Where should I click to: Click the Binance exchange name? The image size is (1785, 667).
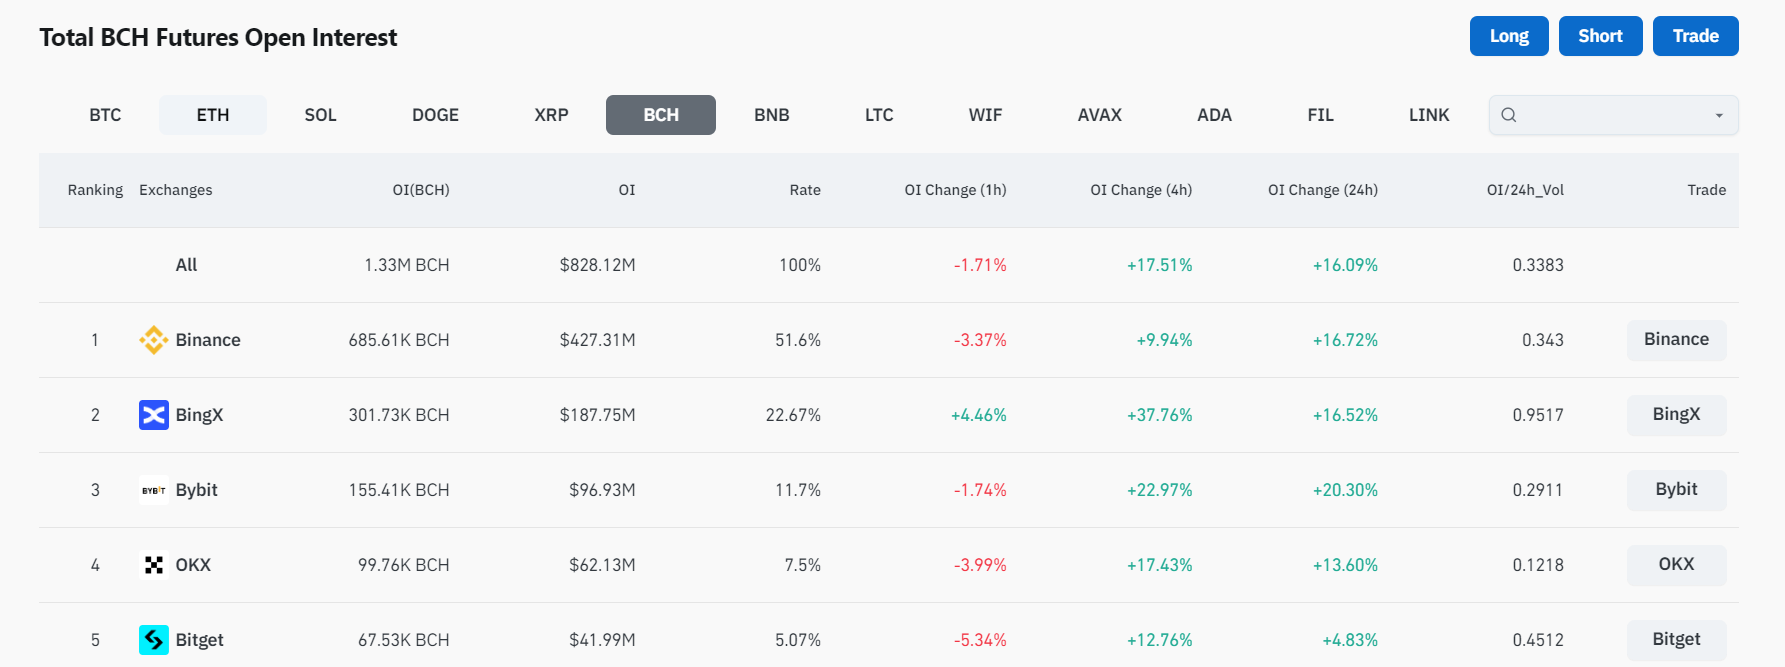point(208,340)
